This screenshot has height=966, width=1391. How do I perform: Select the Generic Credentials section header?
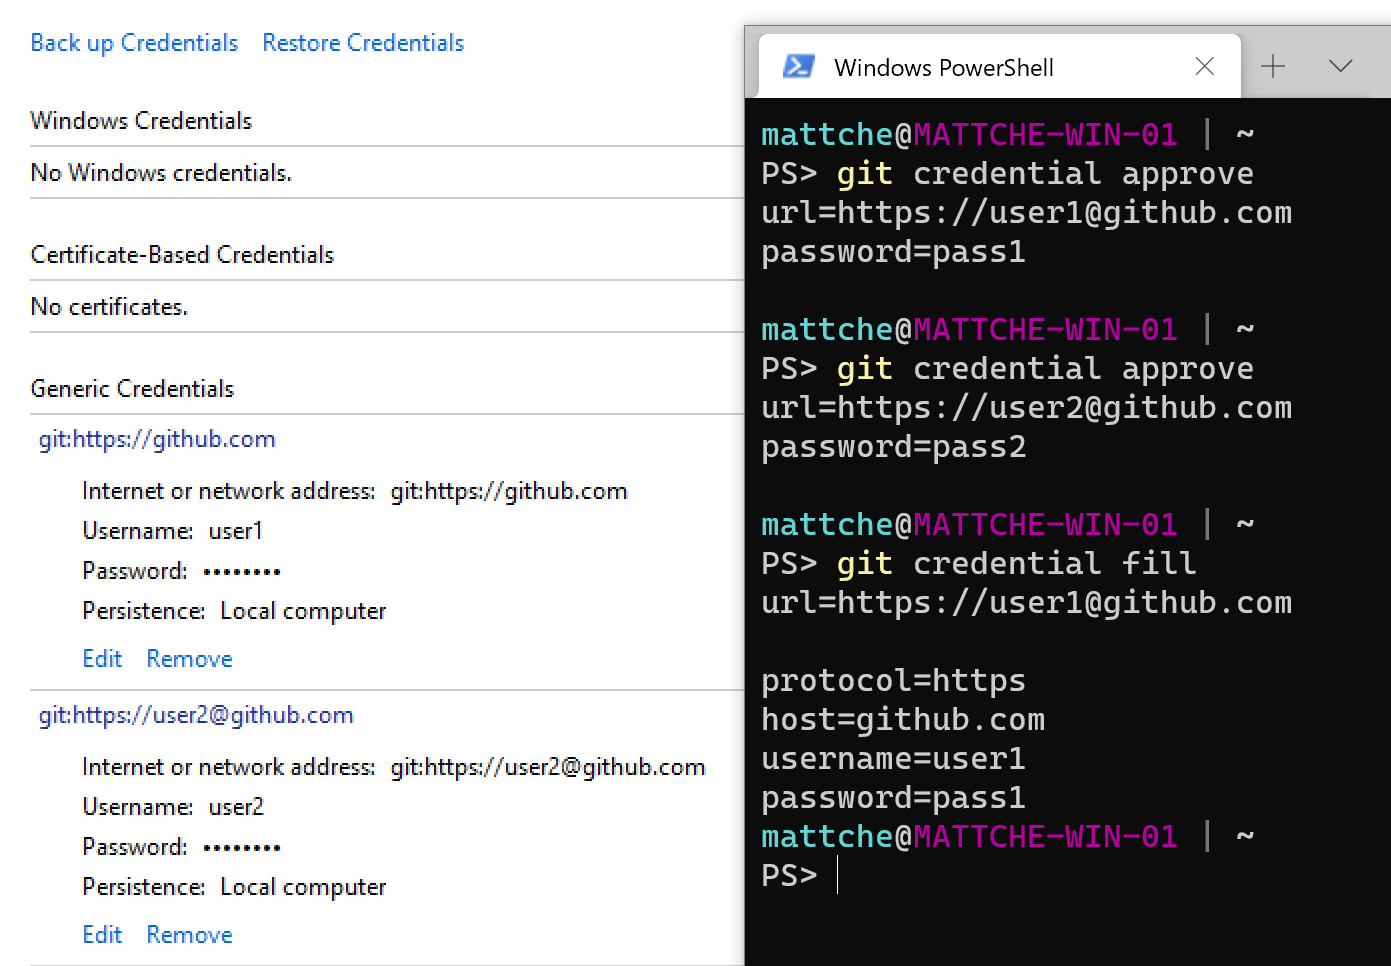(x=132, y=388)
